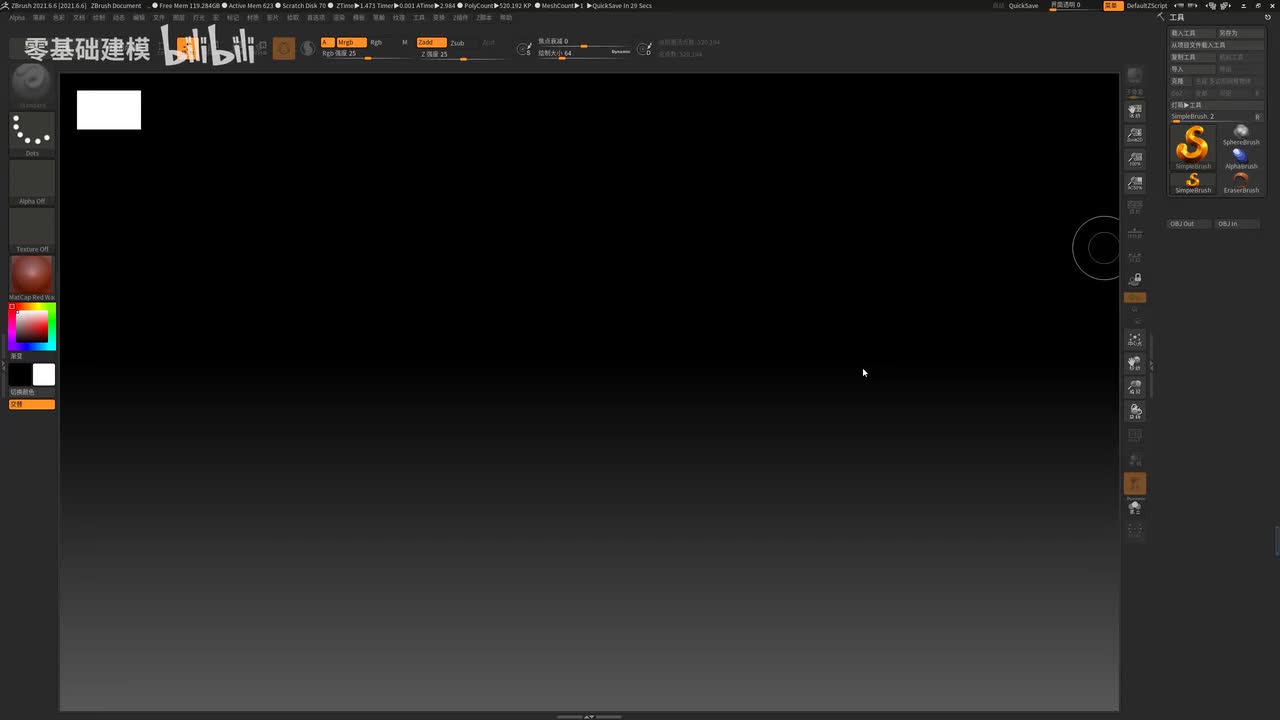Select the large SimpleBrush tool thumbnail
This screenshot has width=1280, height=720.
pyautogui.click(x=1193, y=147)
